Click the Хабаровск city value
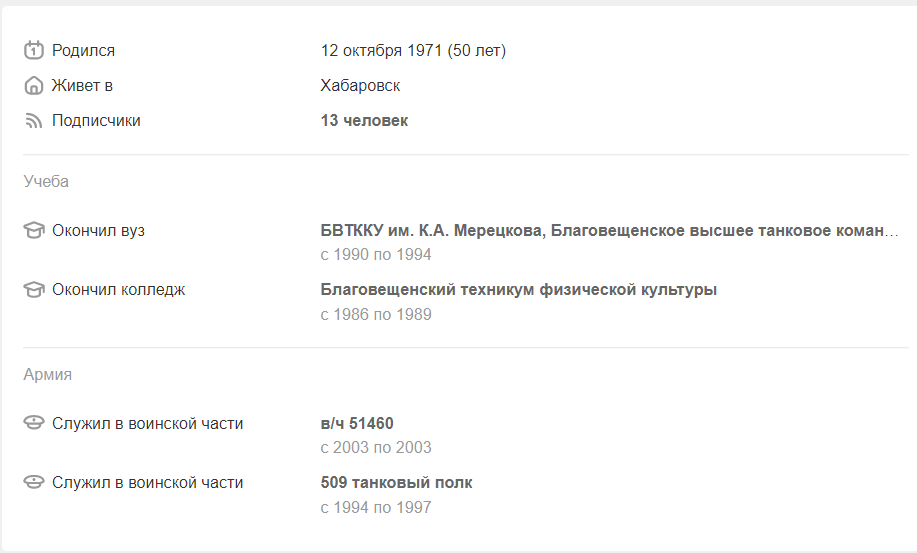Image resolution: width=917 pixels, height=553 pixels. coord(360,85)
